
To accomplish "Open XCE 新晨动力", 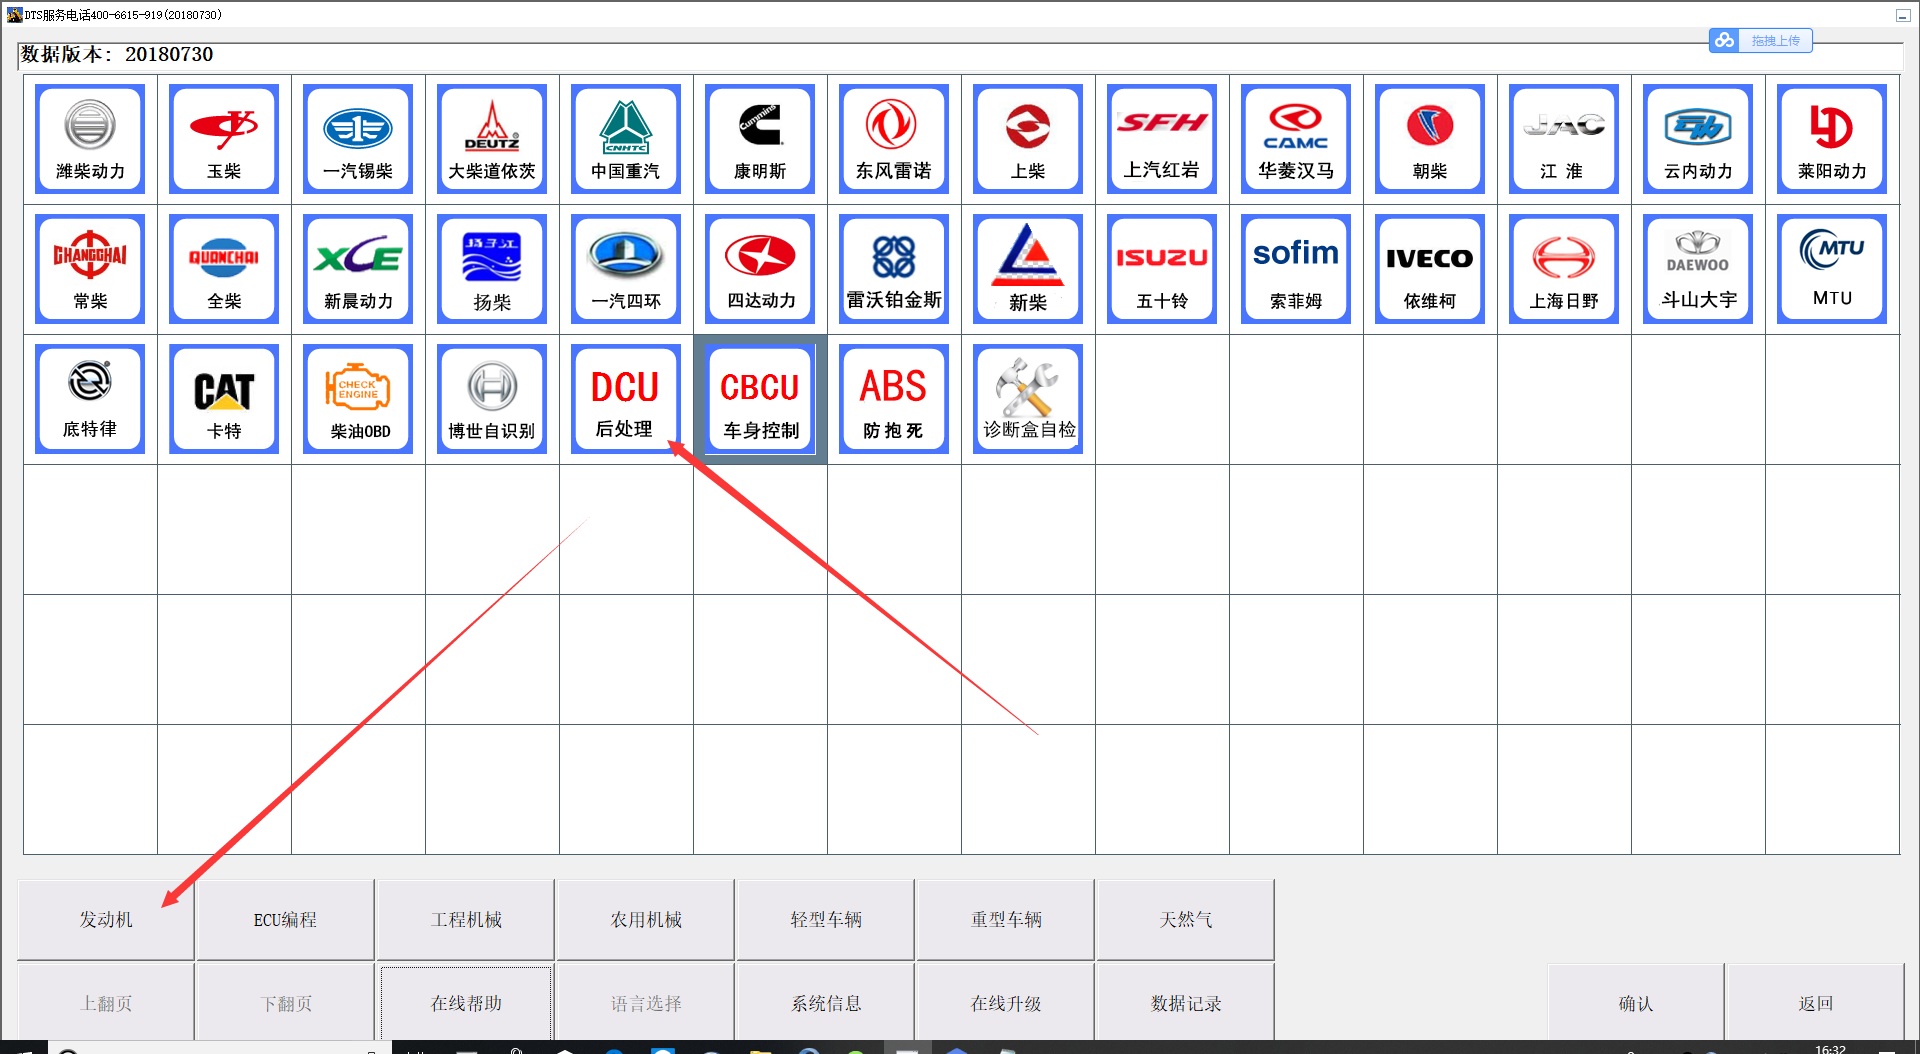I will point(358,269).
